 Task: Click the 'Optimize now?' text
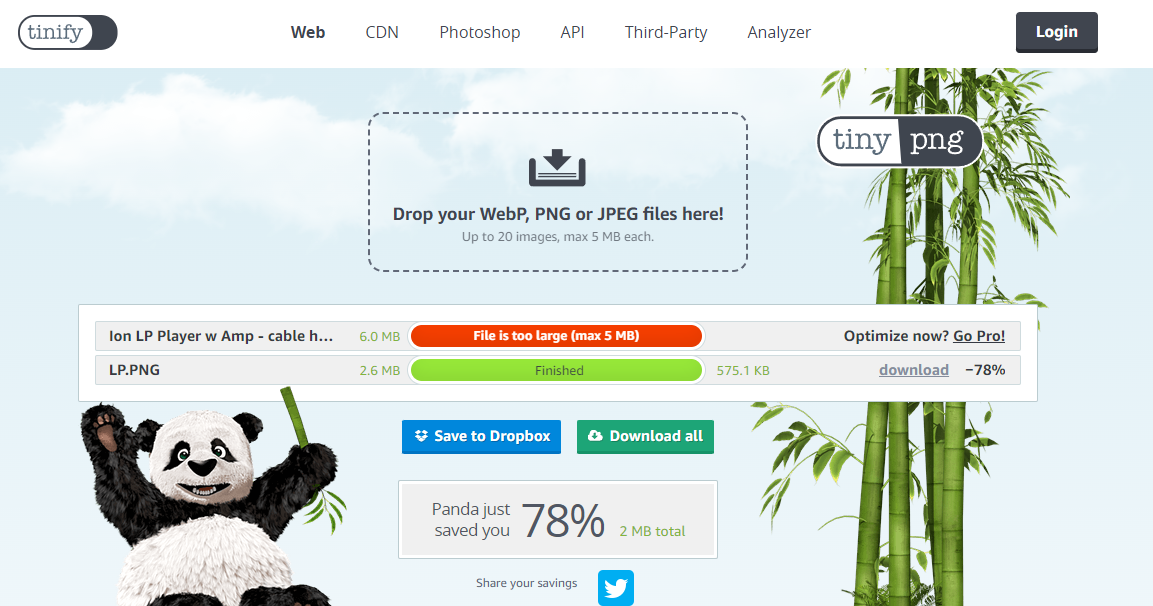896,336
